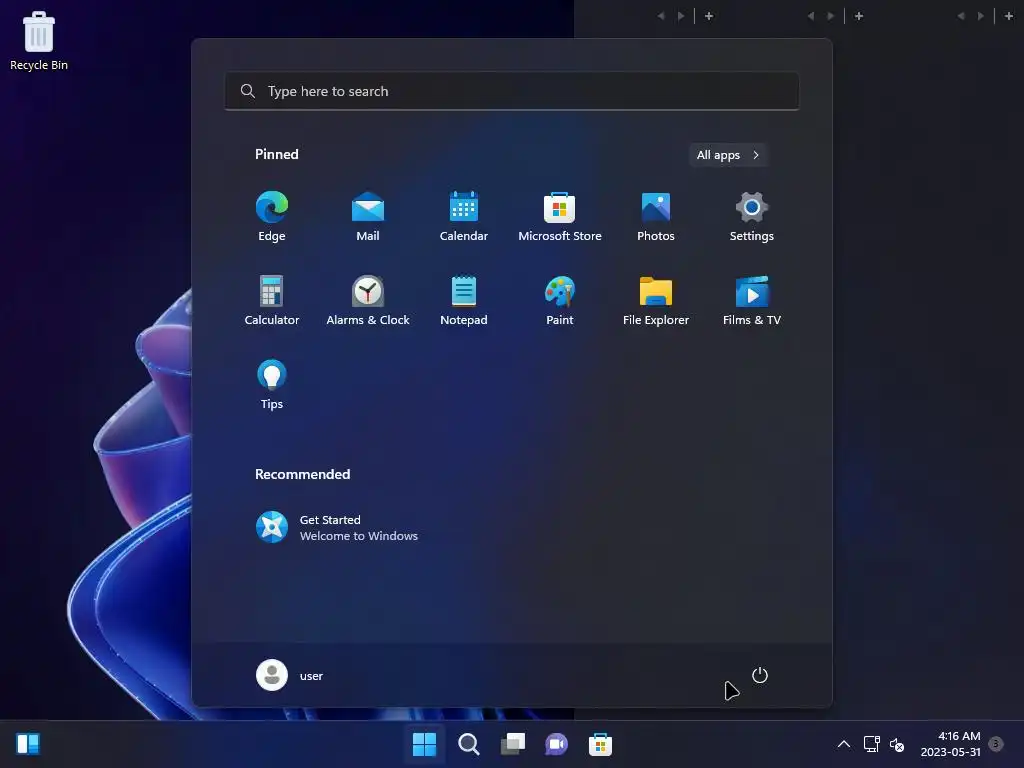Viewport: 1024px width, 768px height.
Task: Click the Pinned section heading
Action: [276, 154]
